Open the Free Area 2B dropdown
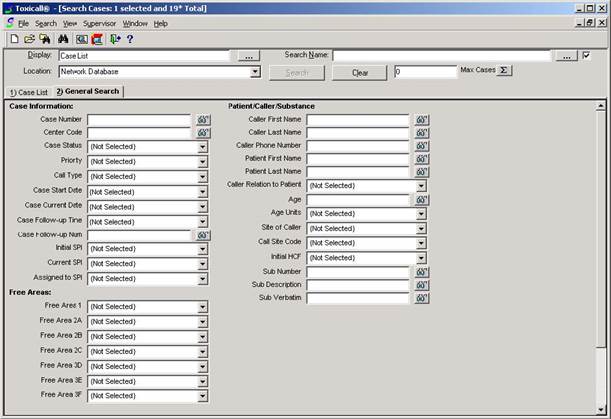611x419 pixels. [x=202, y=337]
